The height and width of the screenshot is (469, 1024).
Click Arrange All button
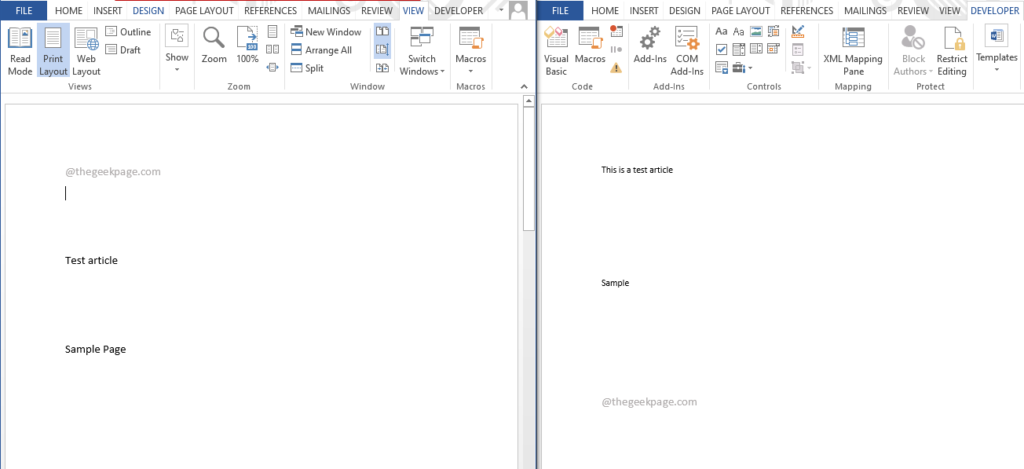click(x=321, y=50)
